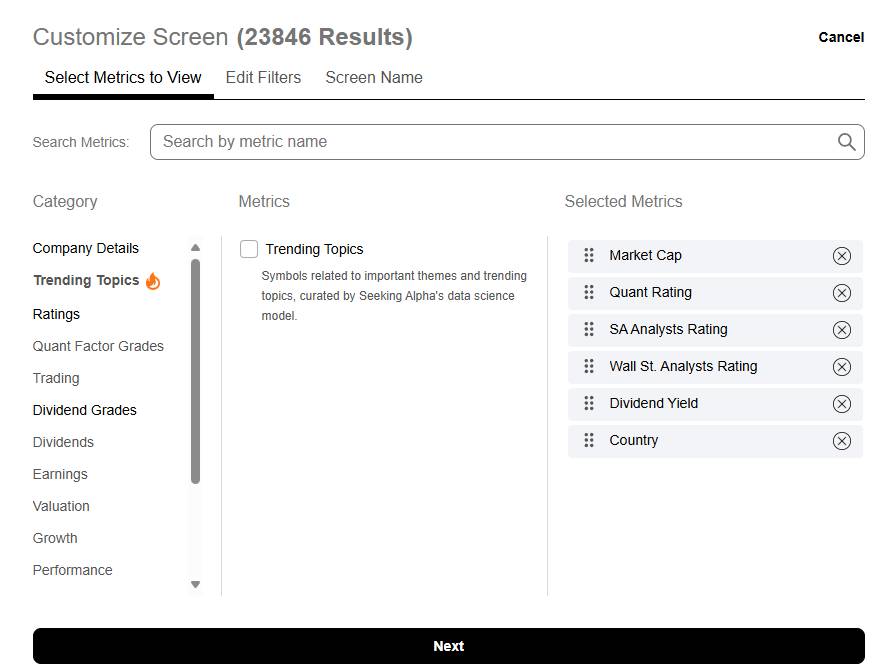The image size is (884, 672).
Task: Open the Screen Name tab
Action: tap(373, 78)
